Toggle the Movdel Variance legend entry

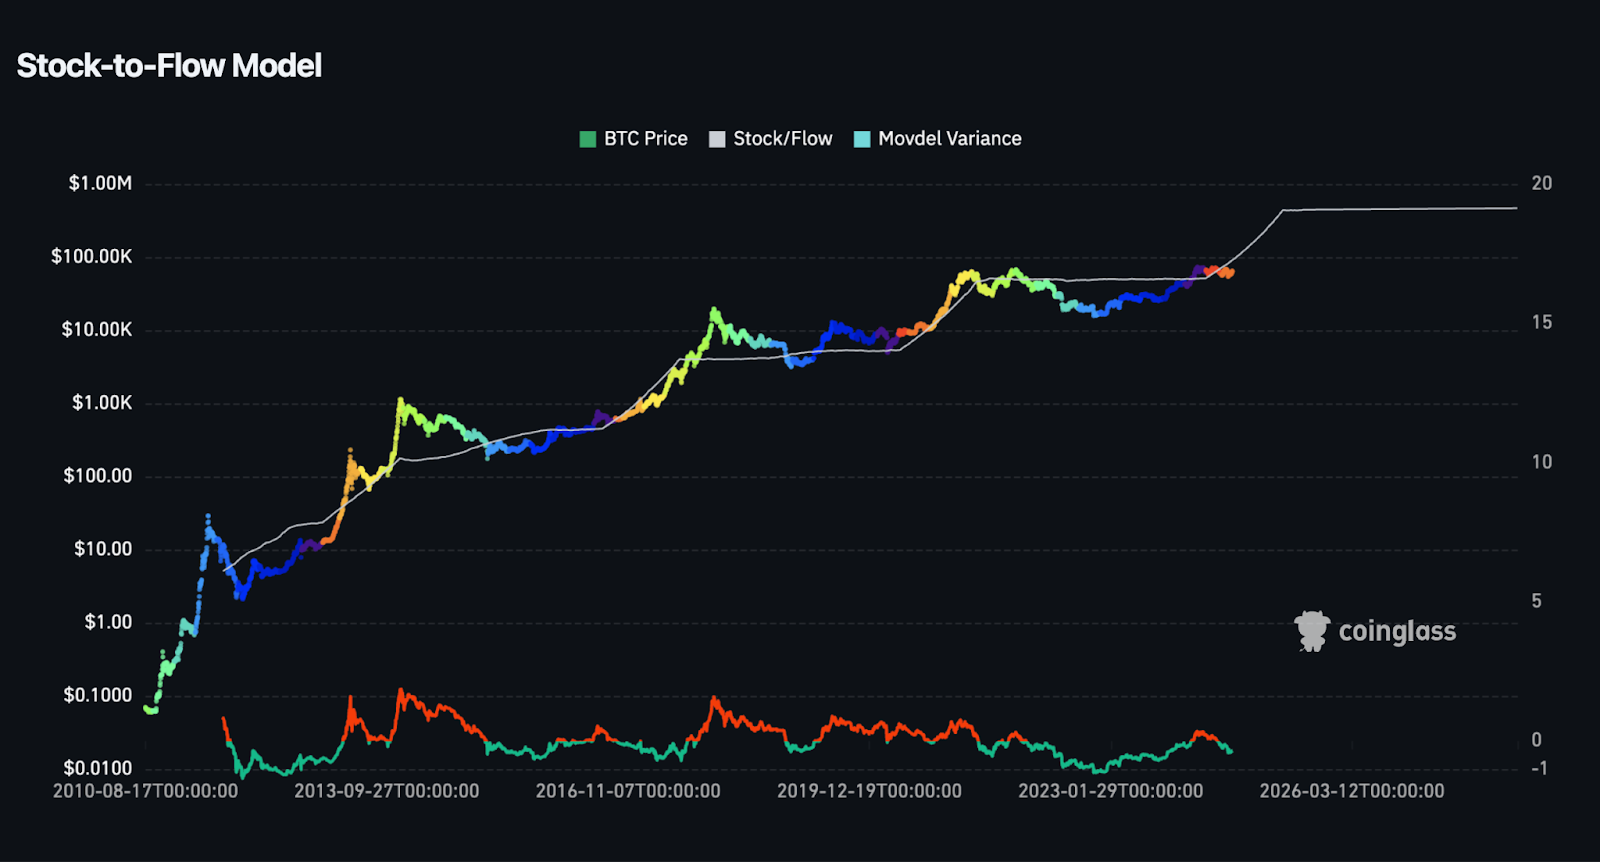point(938,139)
